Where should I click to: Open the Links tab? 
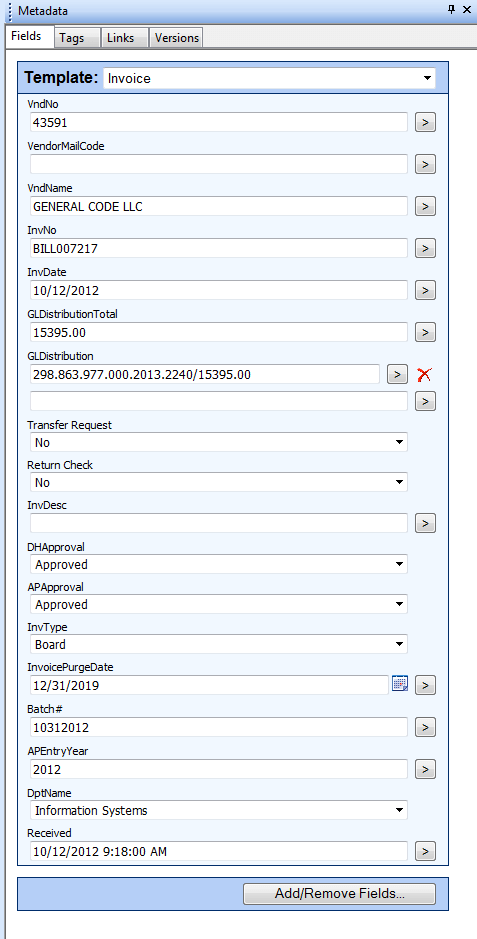(x=124, y=38)
